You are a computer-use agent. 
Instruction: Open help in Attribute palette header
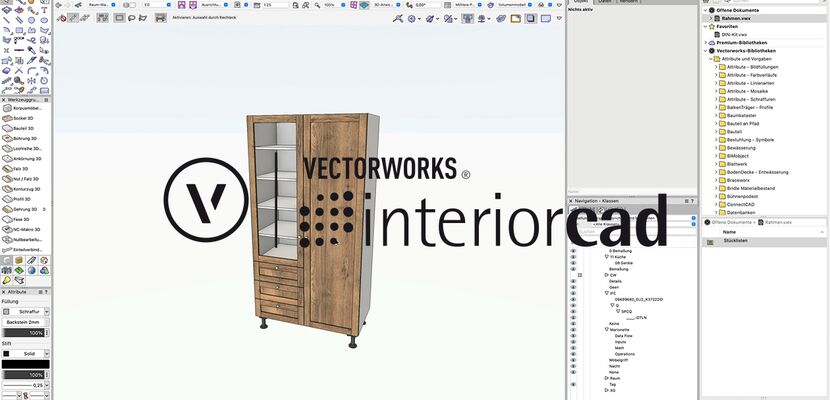pyautogui.click(x=48, y=292)
